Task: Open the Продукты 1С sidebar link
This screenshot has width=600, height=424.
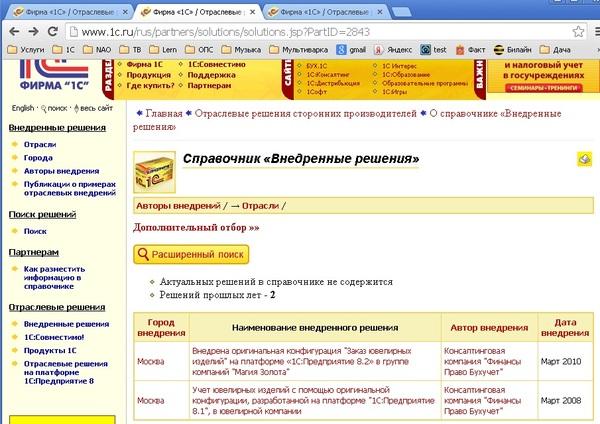Action: point(50,350)
